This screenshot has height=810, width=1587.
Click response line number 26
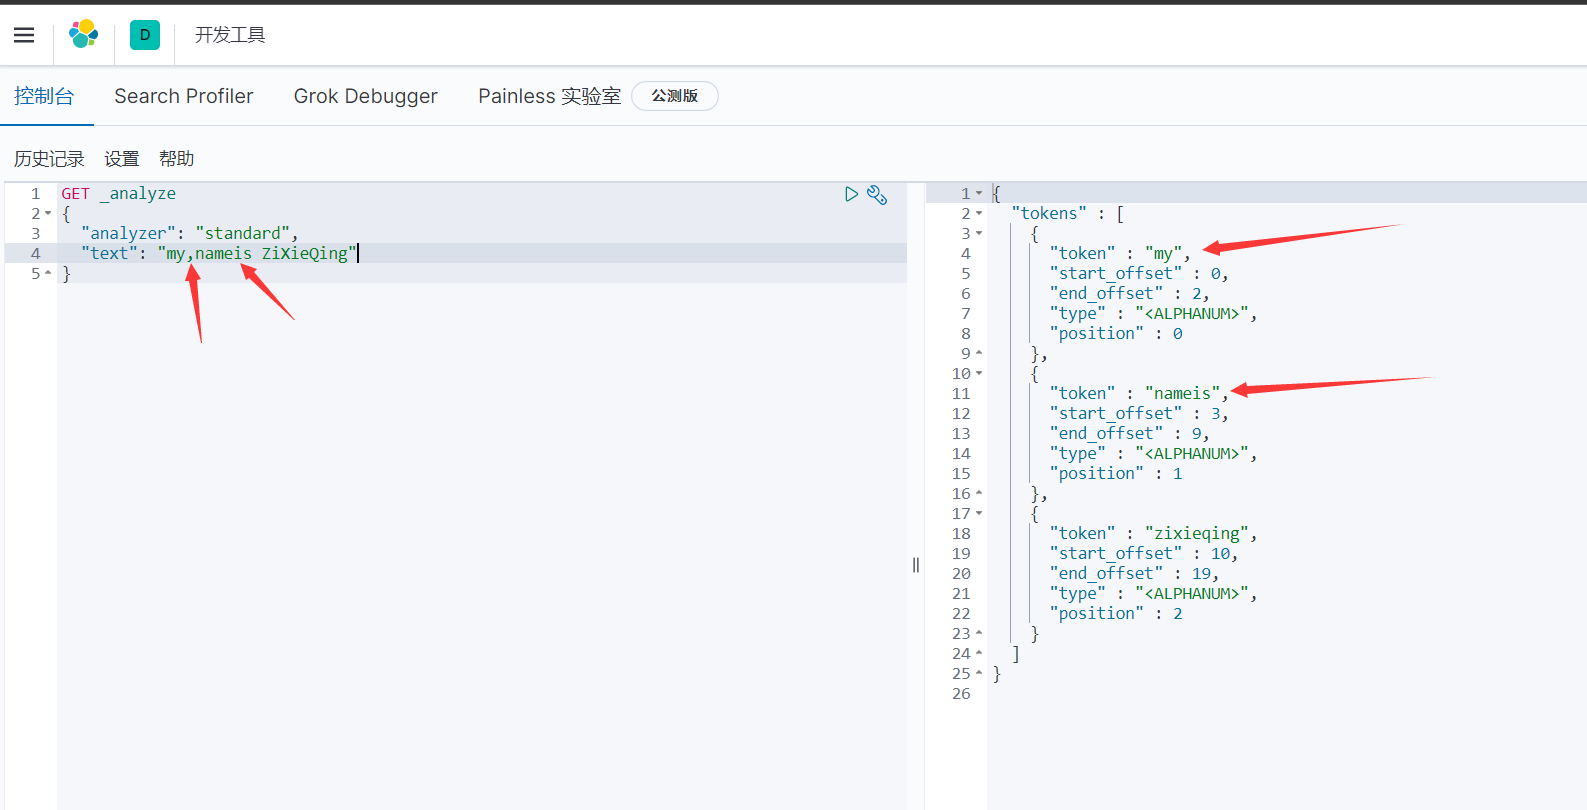[x=961, y=694]
